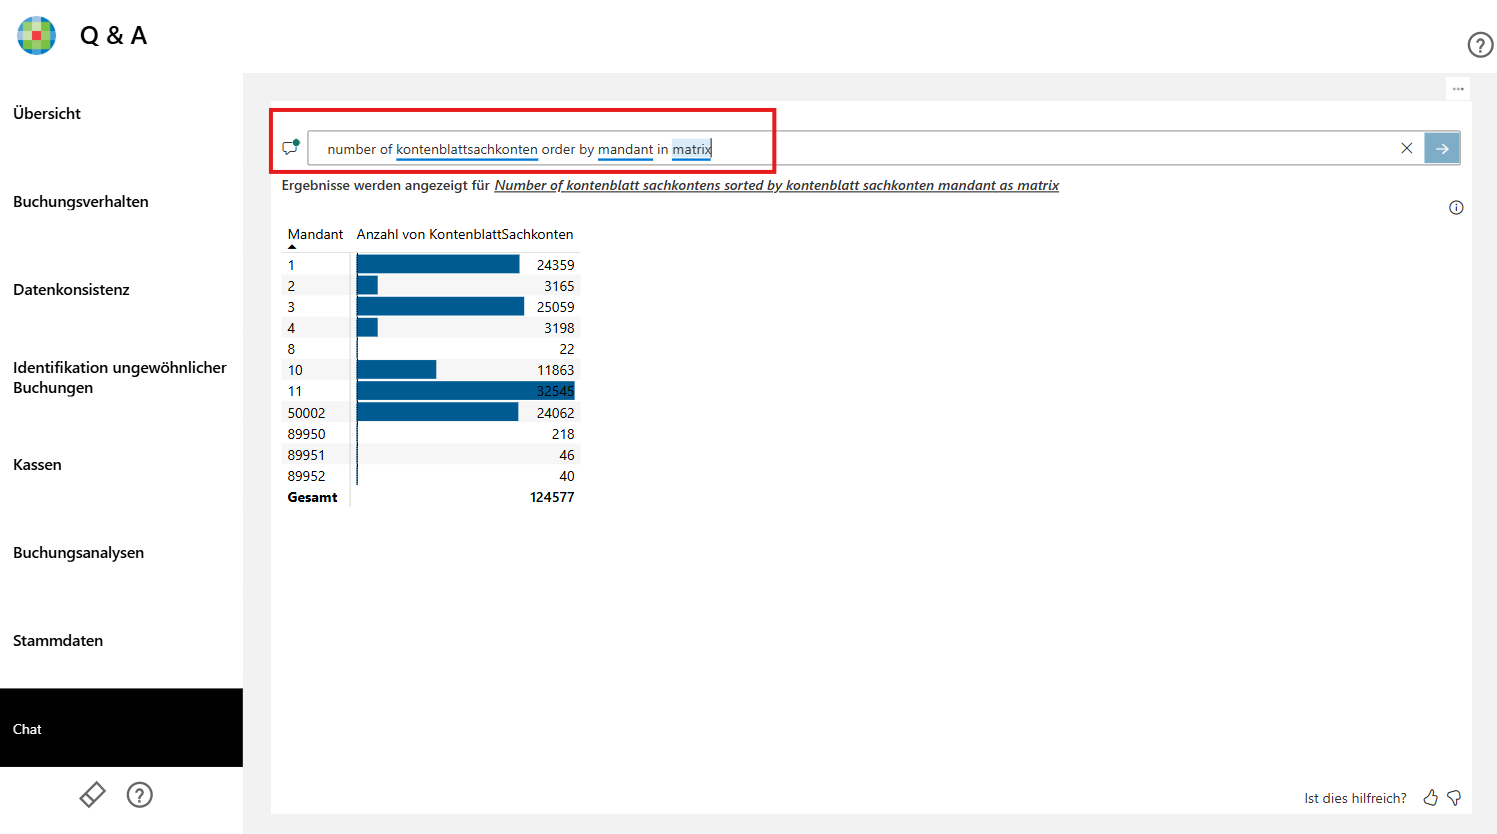Image resolution: width=1497 pixels, height=834 pixels.
Task: Go to the Übersicht page
Action: pyautogui.click(x=47, y=113)
